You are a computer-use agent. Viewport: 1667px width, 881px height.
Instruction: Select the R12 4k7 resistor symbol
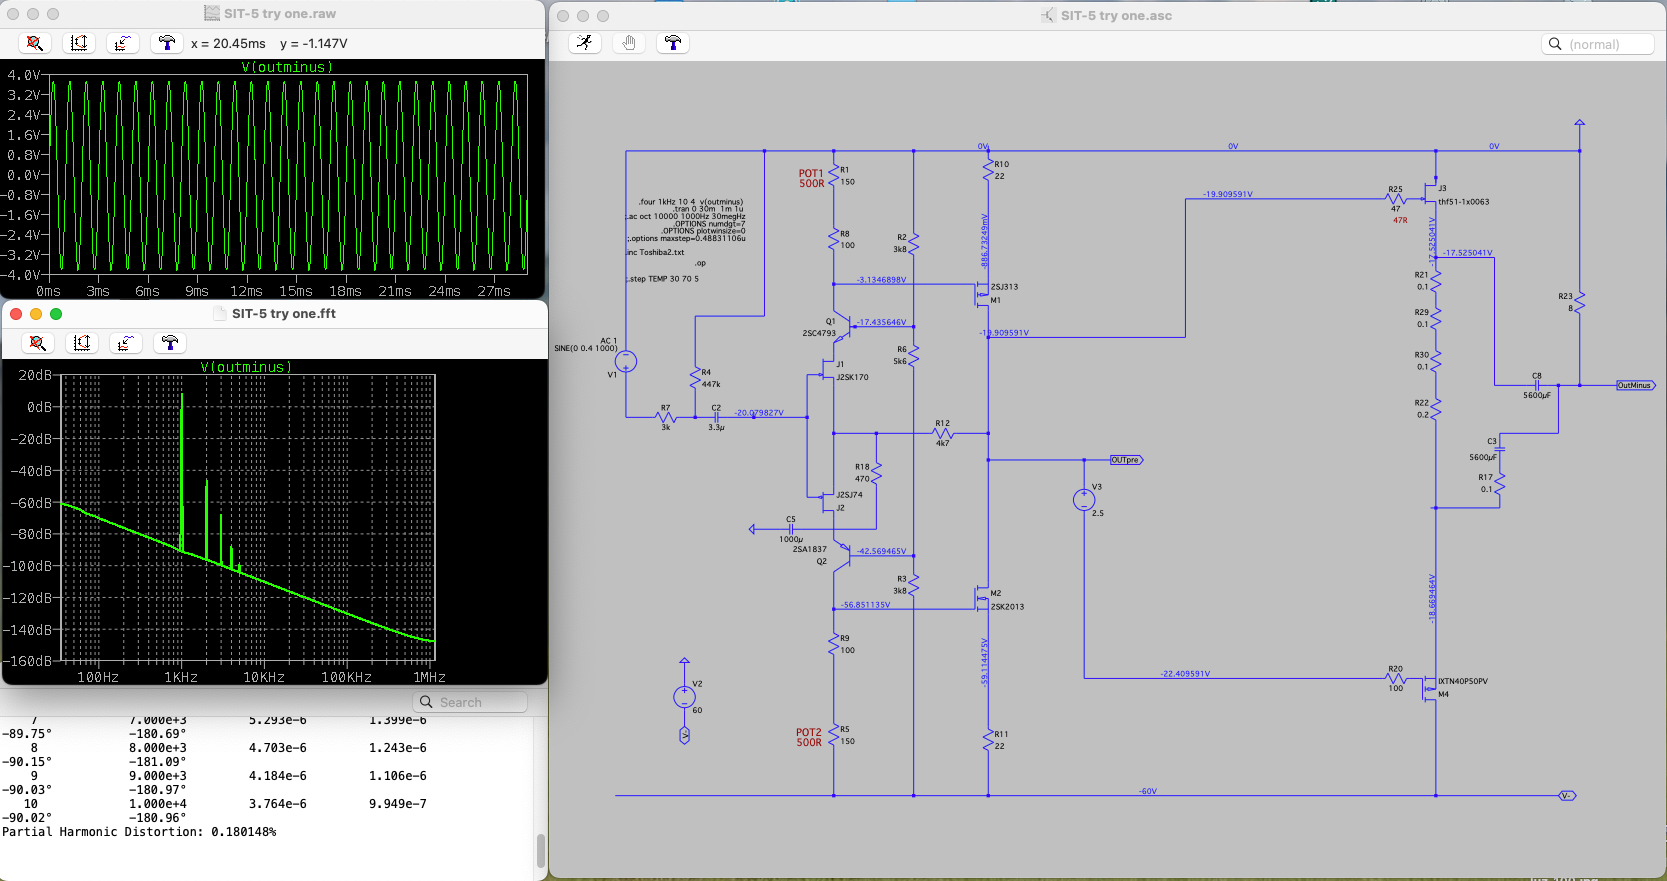pos(943,433)
